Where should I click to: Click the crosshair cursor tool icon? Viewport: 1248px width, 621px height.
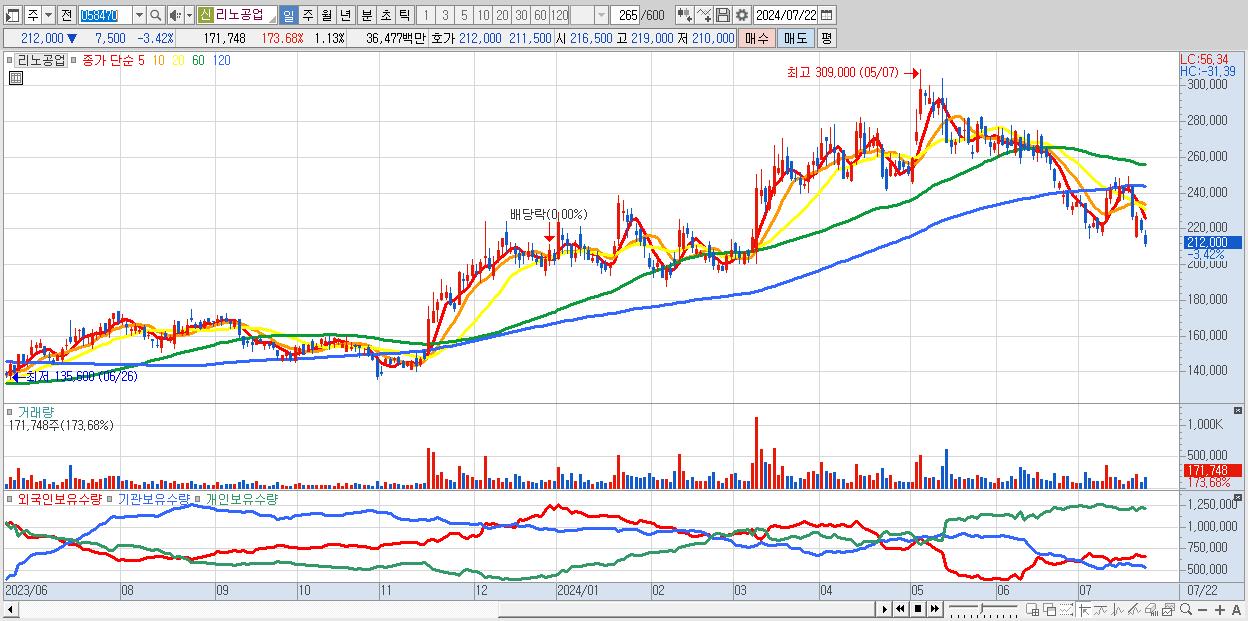coord(1084,609)
